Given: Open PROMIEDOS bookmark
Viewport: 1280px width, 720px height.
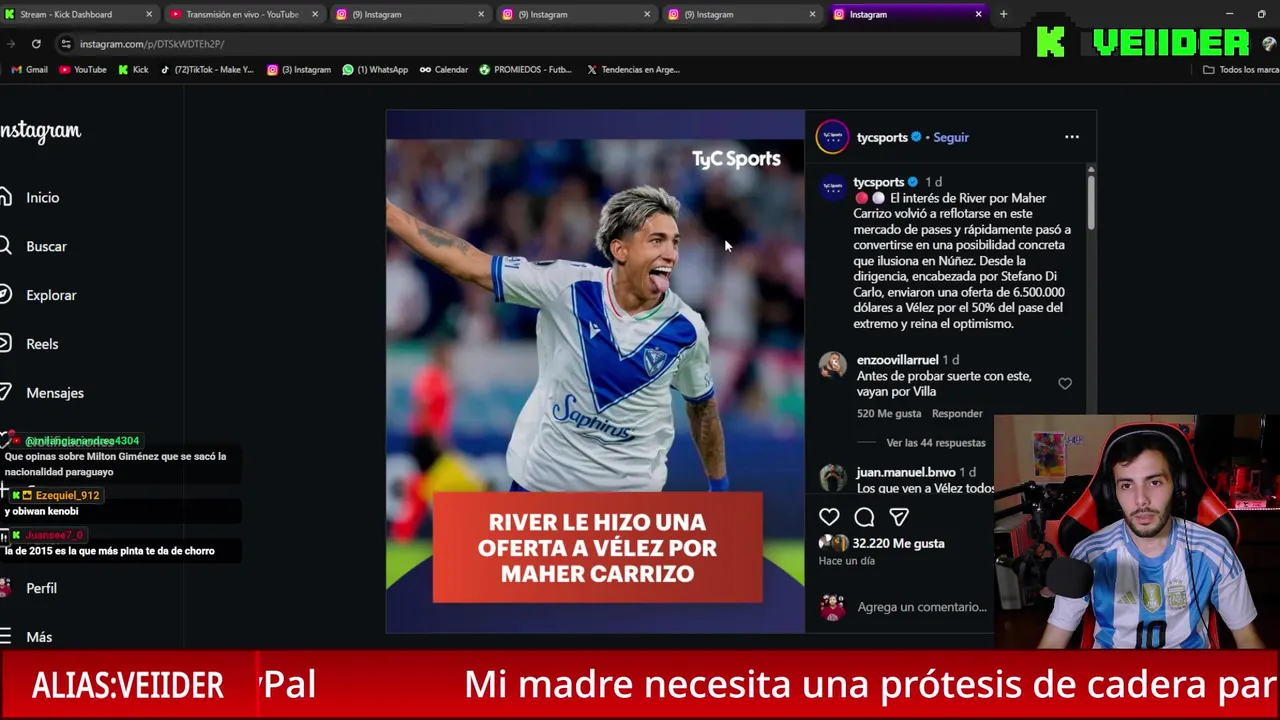Looking at the screenshot, I should pos(526,70).
